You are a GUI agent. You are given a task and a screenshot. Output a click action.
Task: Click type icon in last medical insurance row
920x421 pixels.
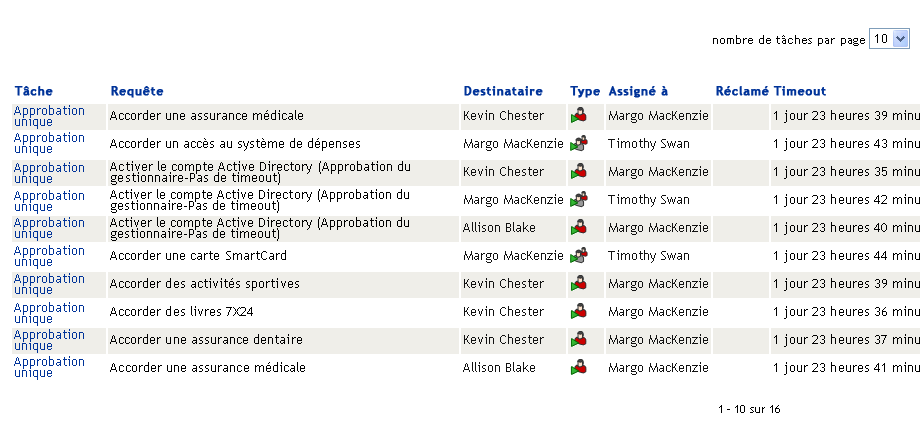pyautogui.click(x=578, y=368)
